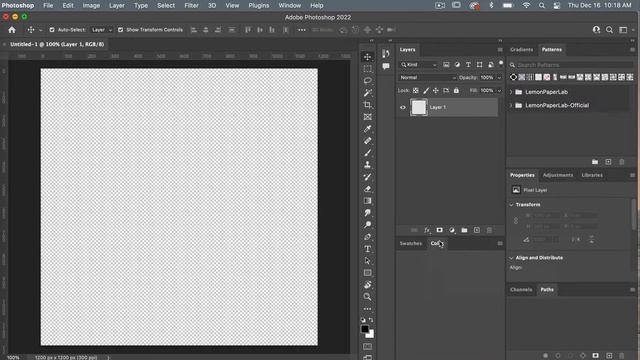Image resolution: width=640 pixels, height=360 pixels.
Task: Add a layer mask in Layers panel
Action: (440, 230)
